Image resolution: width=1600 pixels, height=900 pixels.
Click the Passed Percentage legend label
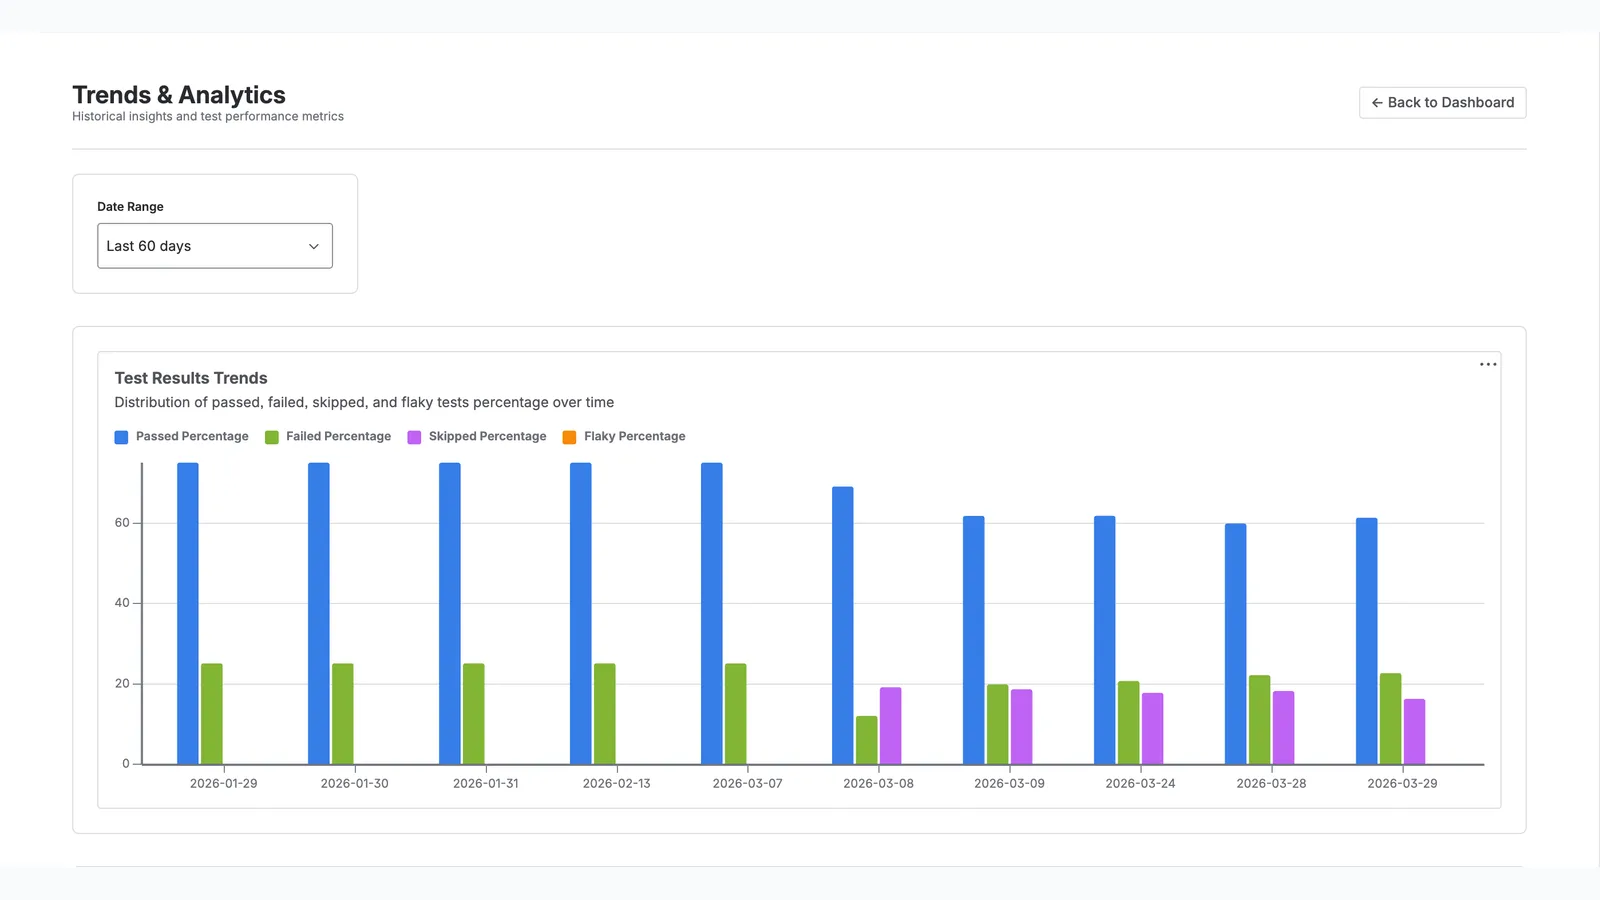pos(192,436)
